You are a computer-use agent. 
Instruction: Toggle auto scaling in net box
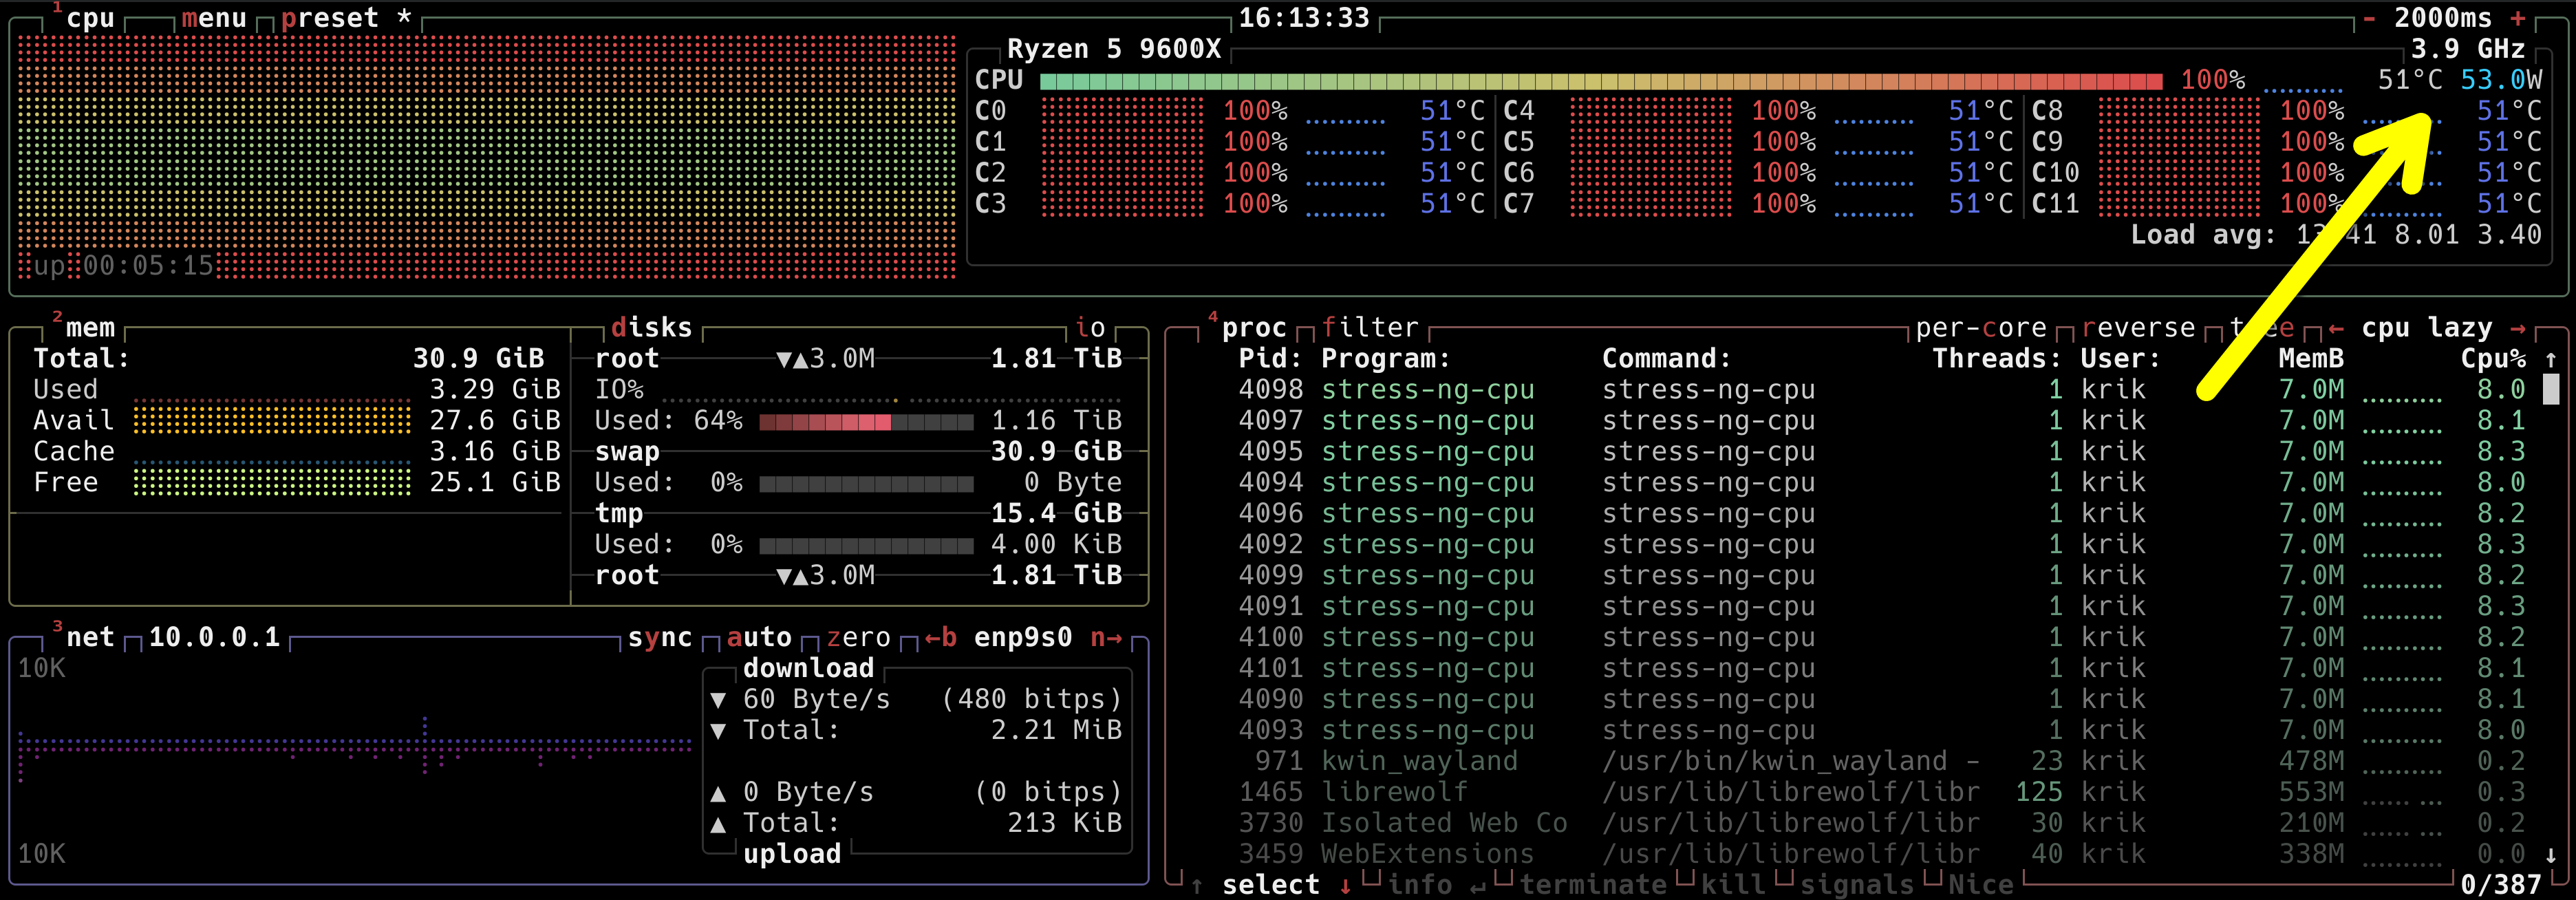pyautogui.click(x=759, y=637)
